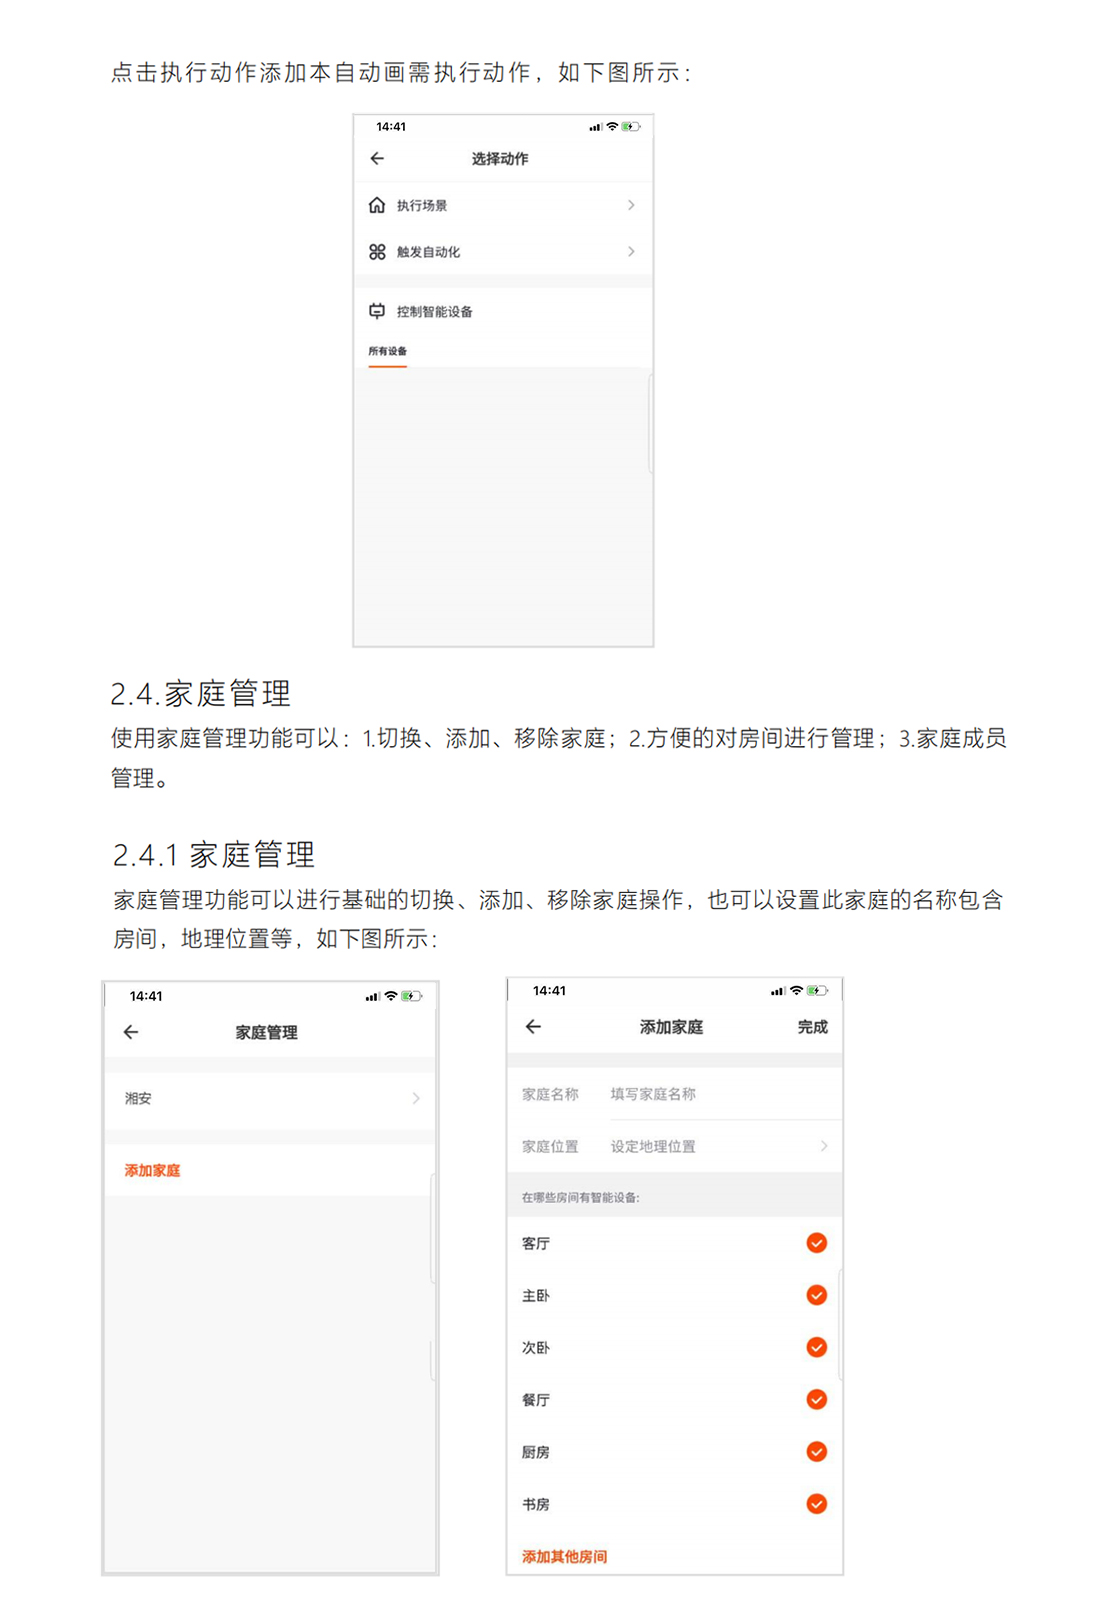Screen dimensions: 1120x1614
Task: Click the 控制智能设备 device icon
Action: [x=377, y=311]
